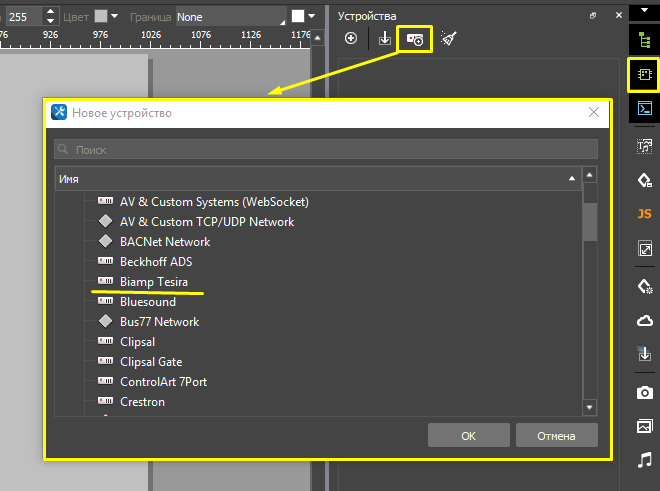Click the add device from database icon
This screenshot has height=491, width=660.
tap(414, 39)
